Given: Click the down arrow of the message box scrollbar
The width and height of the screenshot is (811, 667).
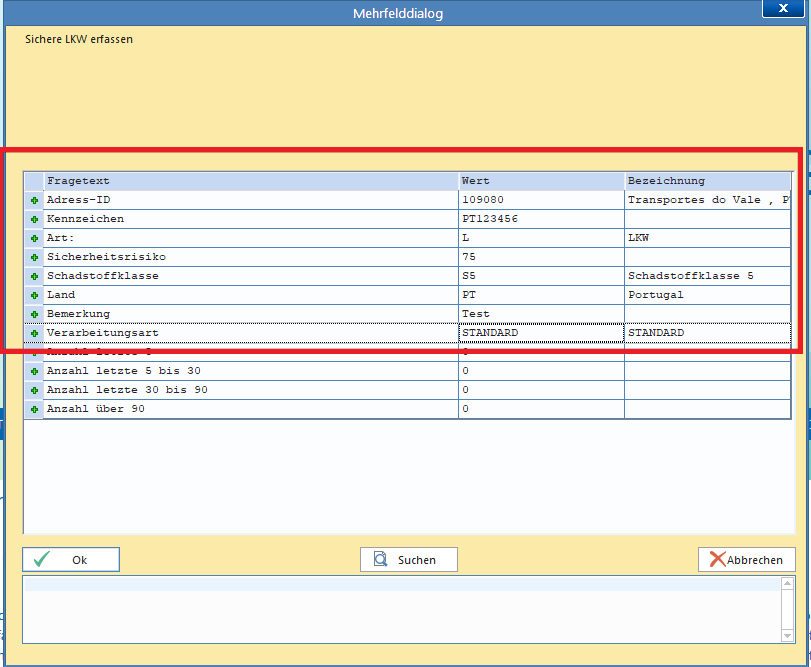Looking at the screenshot, I should (x=787, y=635).
